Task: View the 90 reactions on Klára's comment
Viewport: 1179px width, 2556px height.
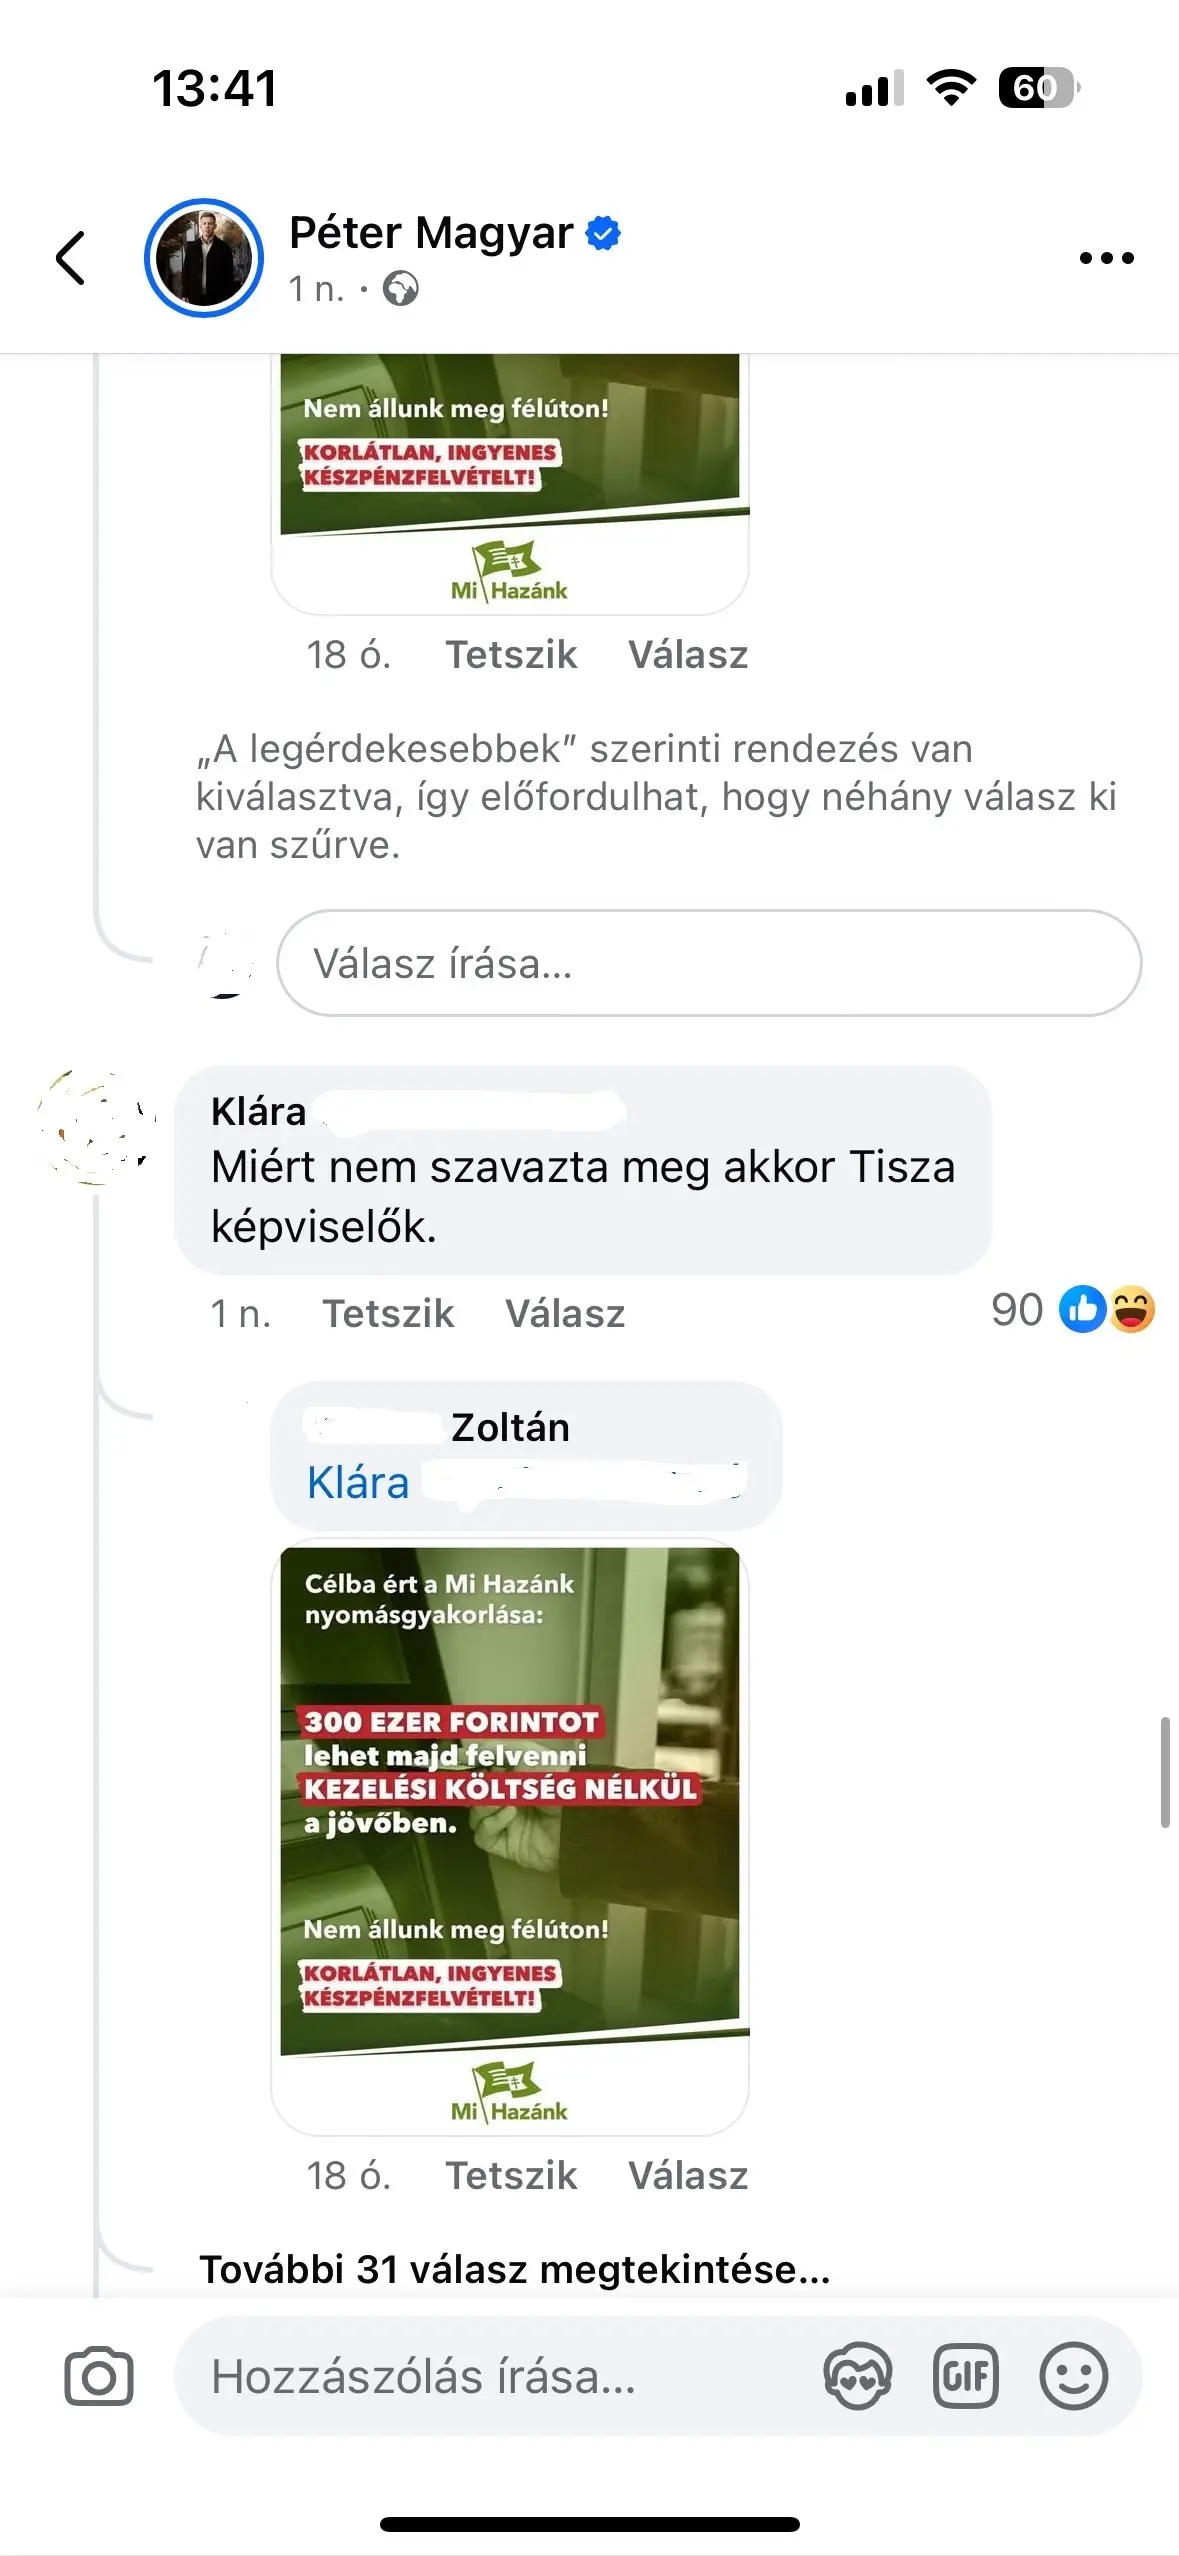Action: (1072, 1310)
